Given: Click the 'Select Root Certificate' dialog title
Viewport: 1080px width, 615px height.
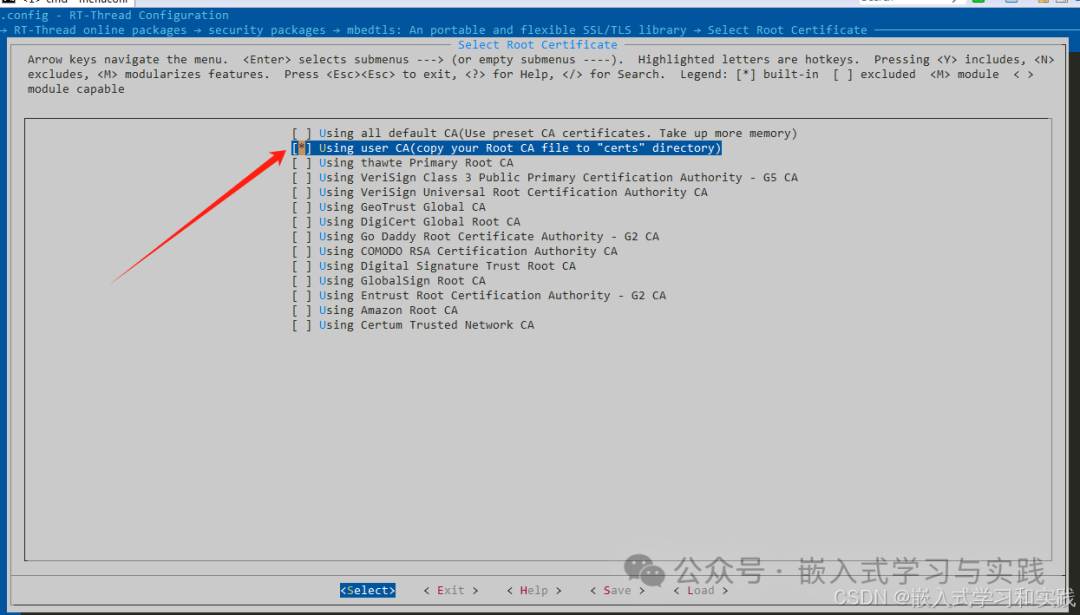Looking at the screenshot, I should pos(538,45).
